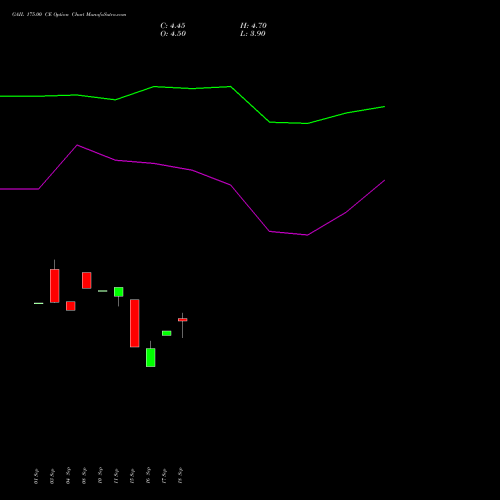Select the green candle for 16 Sep
The width and height of the screenshot is (500, 500).
(x=151, y=357)
